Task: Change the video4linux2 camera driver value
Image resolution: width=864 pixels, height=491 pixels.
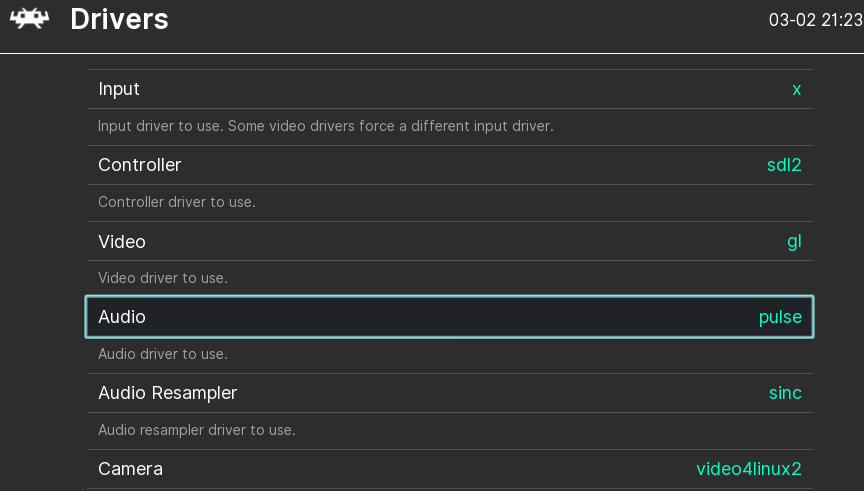Action: tap(749, 469)
